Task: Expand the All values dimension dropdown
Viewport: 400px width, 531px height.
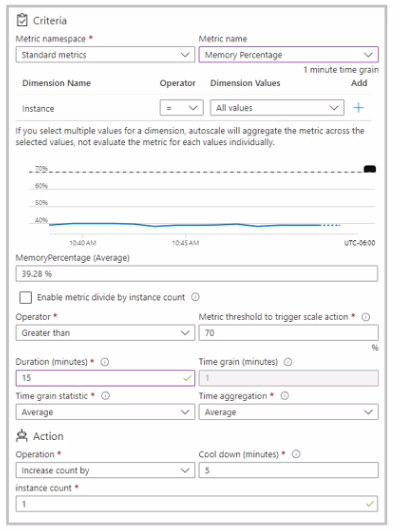Action: 277,108
